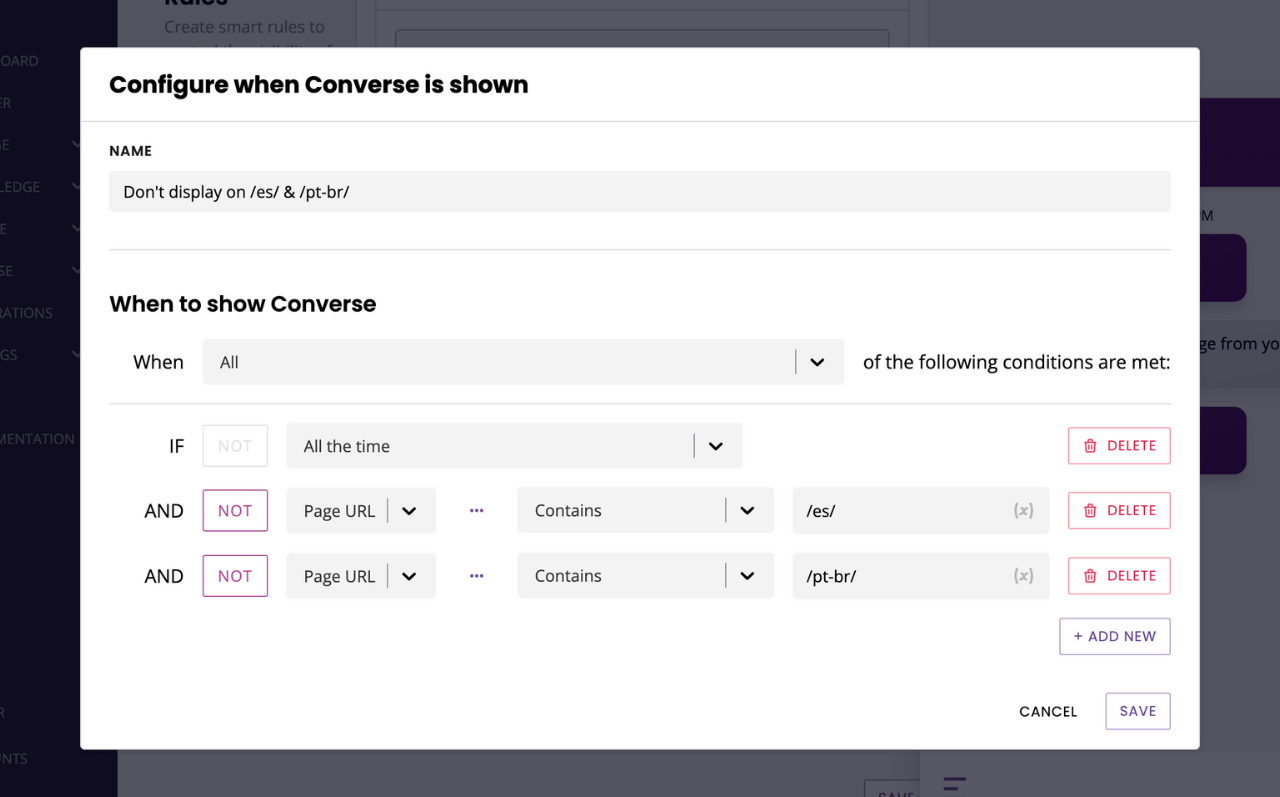Image resolution: width=1280 pixels, height=797 pixels.
Task: Clear the /pt-br/ value with the x icon
Action: (x=1023, y=576)
